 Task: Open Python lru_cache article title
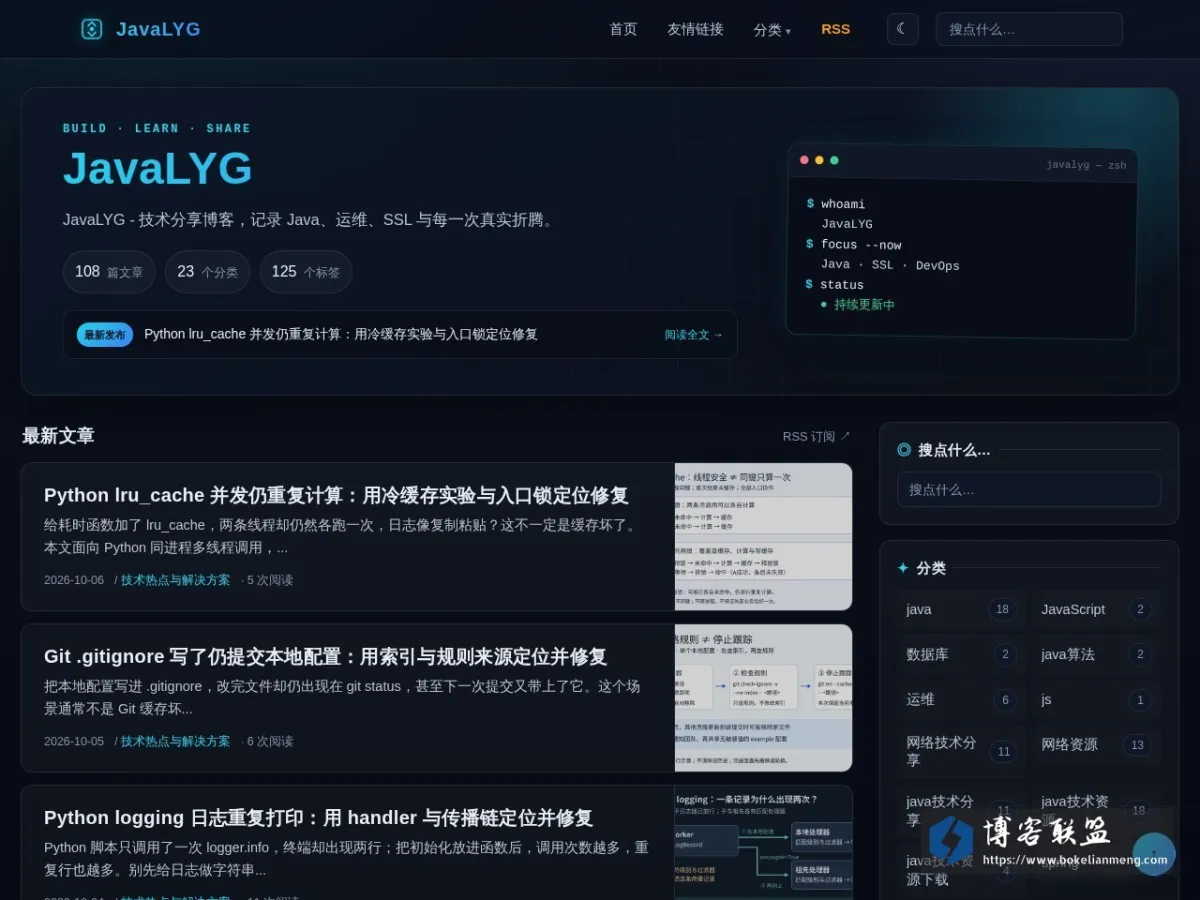click(x=336, y=495)
